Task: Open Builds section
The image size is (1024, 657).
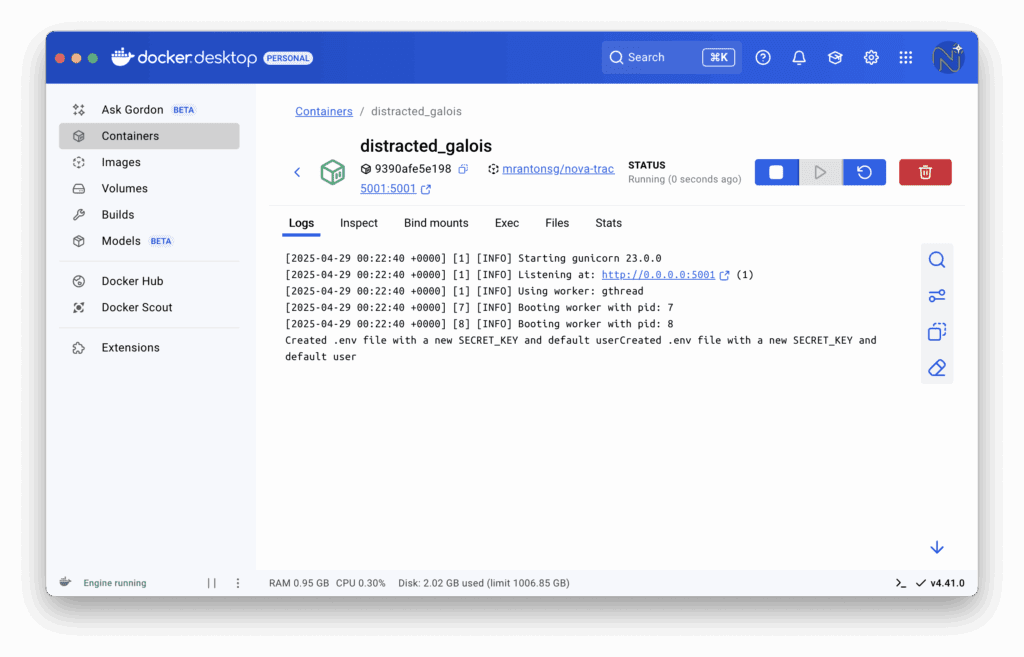Action: point(149,214)
